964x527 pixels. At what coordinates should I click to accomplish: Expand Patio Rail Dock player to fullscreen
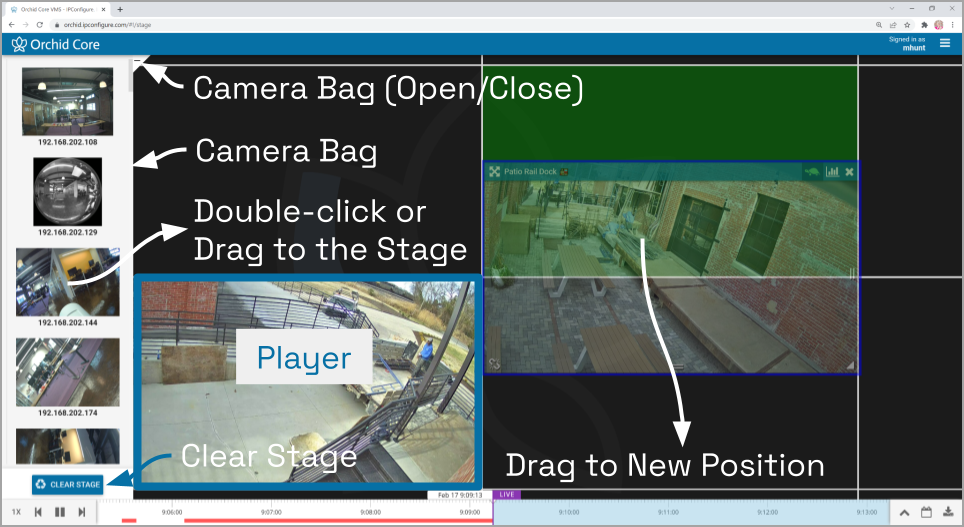[494, 172]
